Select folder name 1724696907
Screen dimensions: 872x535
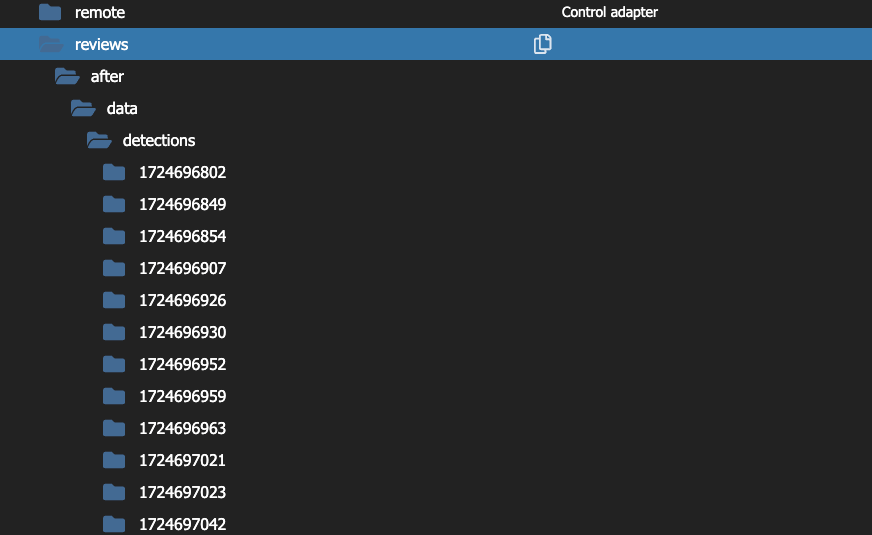[182, 268]
